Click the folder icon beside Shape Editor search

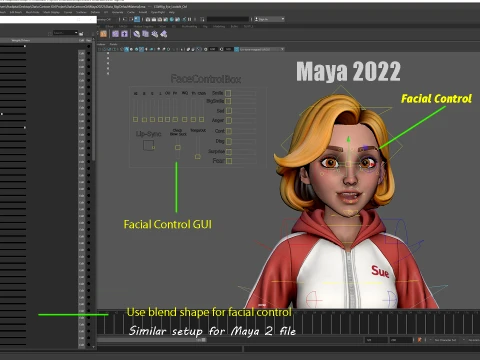point(81,33)
